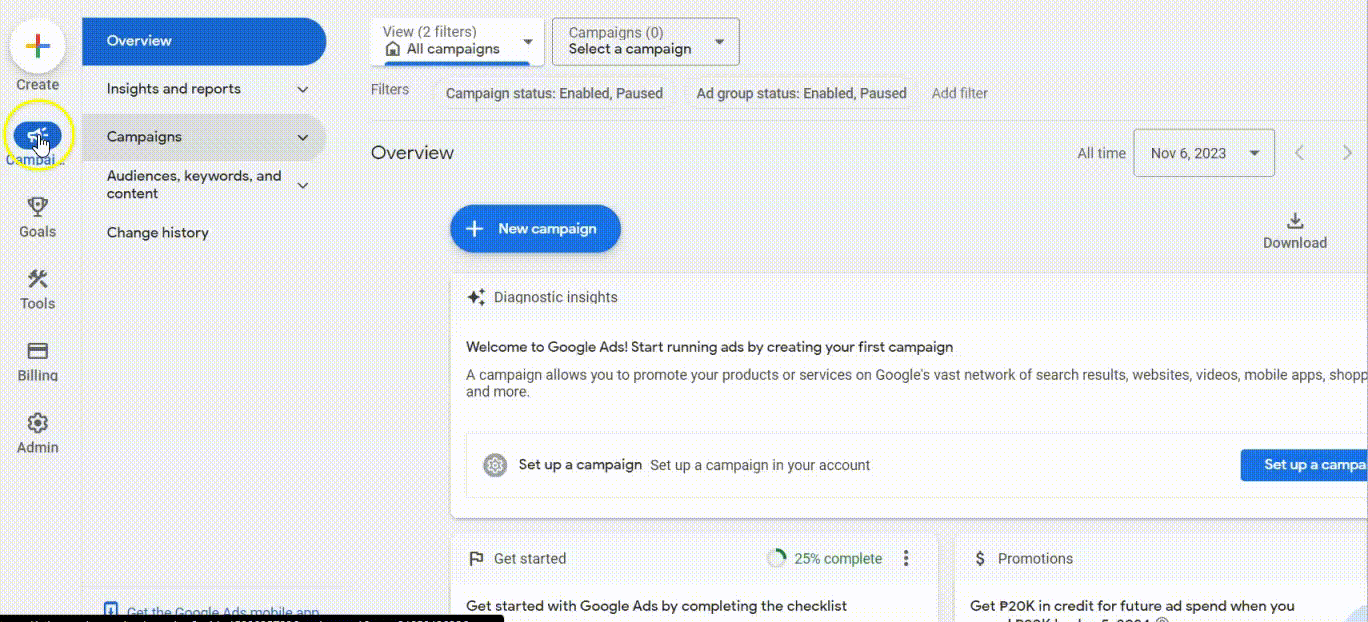Open the All campaigns view dropdown
This screenshot has height=622, width=1368.
[x=457, y=41]
